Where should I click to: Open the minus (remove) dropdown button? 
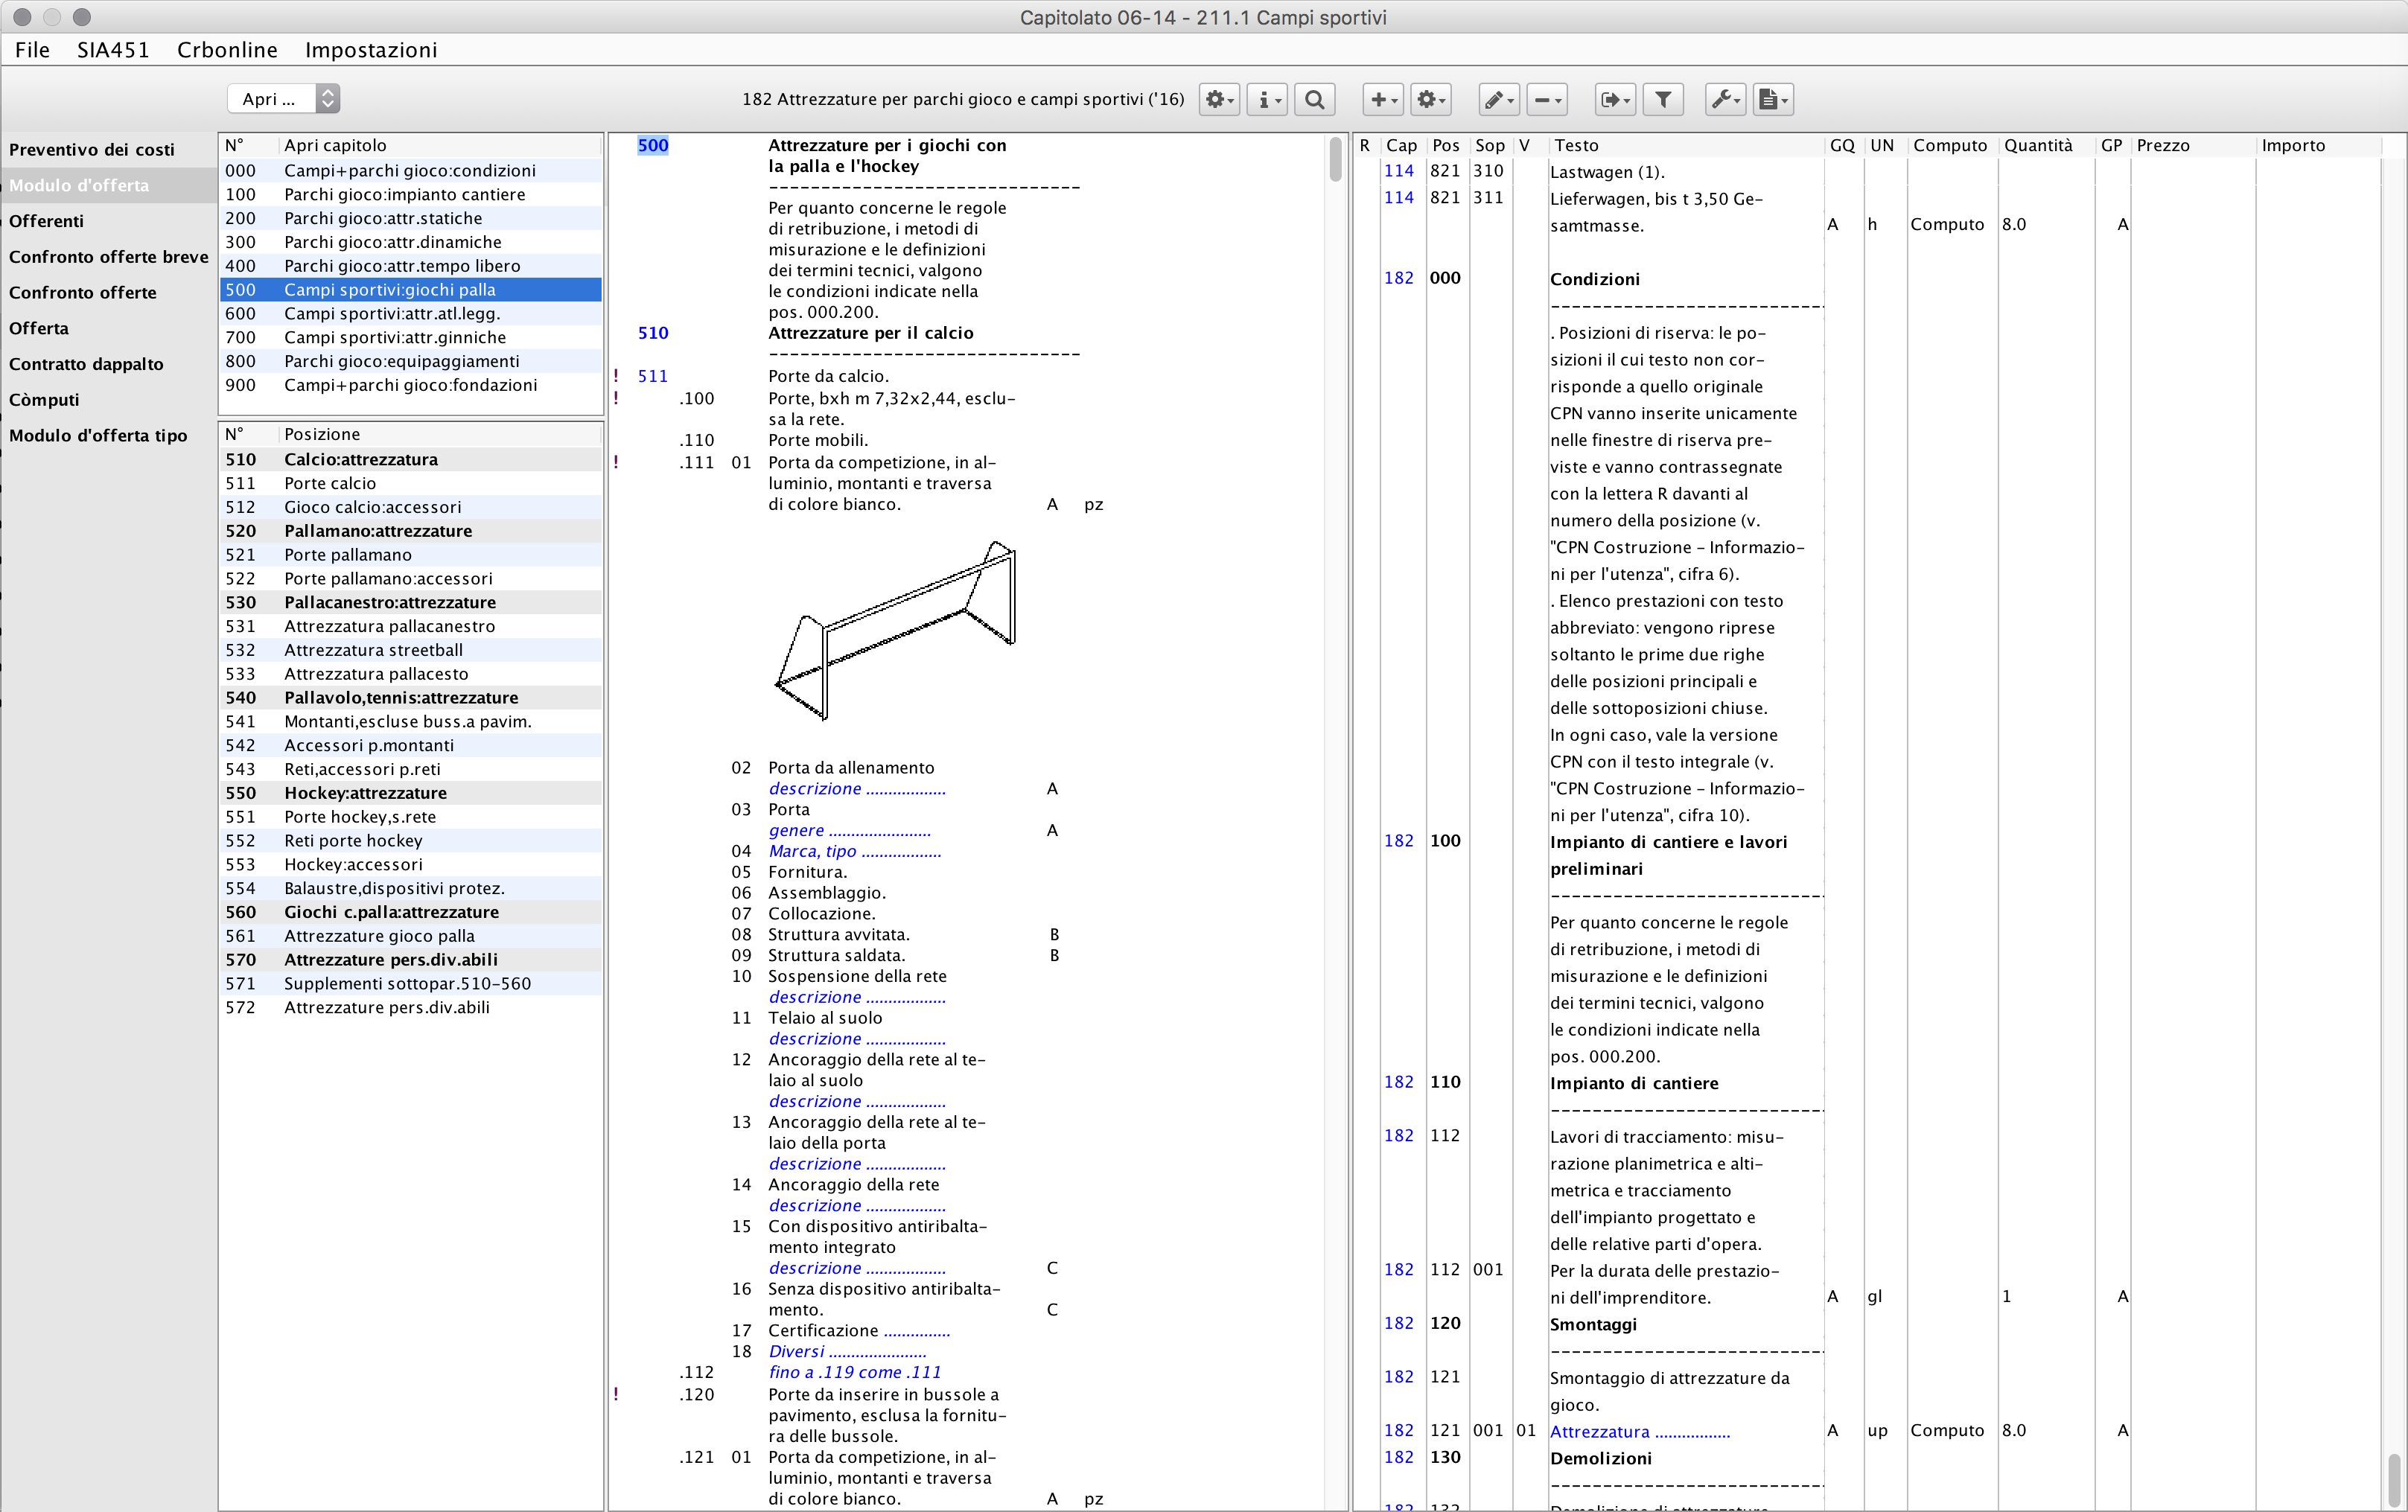tap(1547, 99)
